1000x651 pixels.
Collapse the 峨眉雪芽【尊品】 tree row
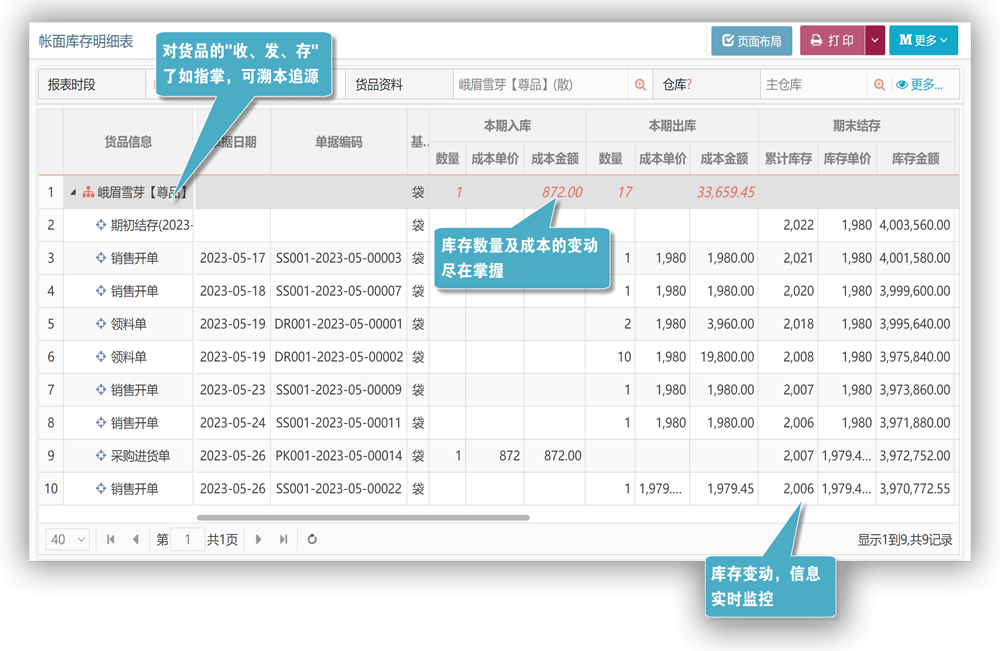(73, 192)
